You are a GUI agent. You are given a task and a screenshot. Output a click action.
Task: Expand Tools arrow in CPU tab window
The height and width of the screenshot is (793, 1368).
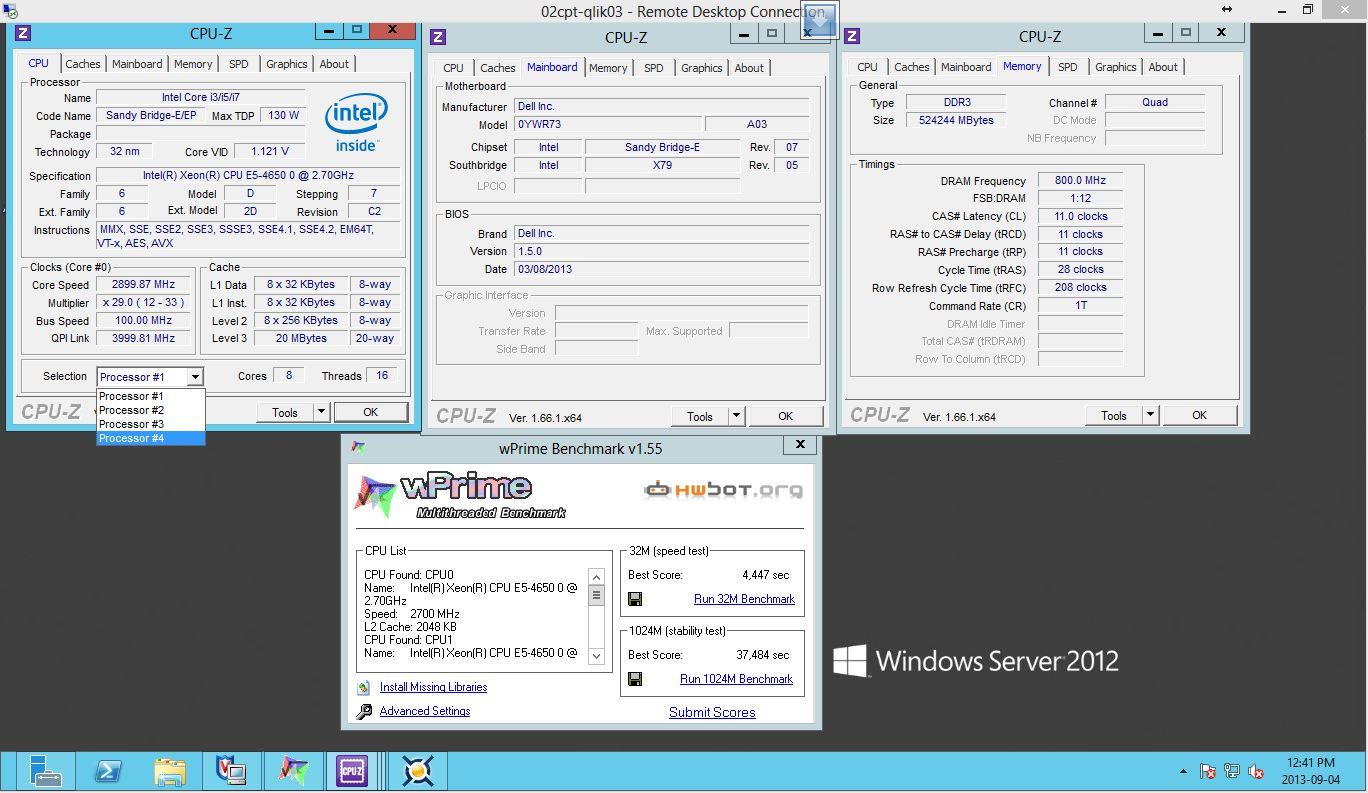321,412
